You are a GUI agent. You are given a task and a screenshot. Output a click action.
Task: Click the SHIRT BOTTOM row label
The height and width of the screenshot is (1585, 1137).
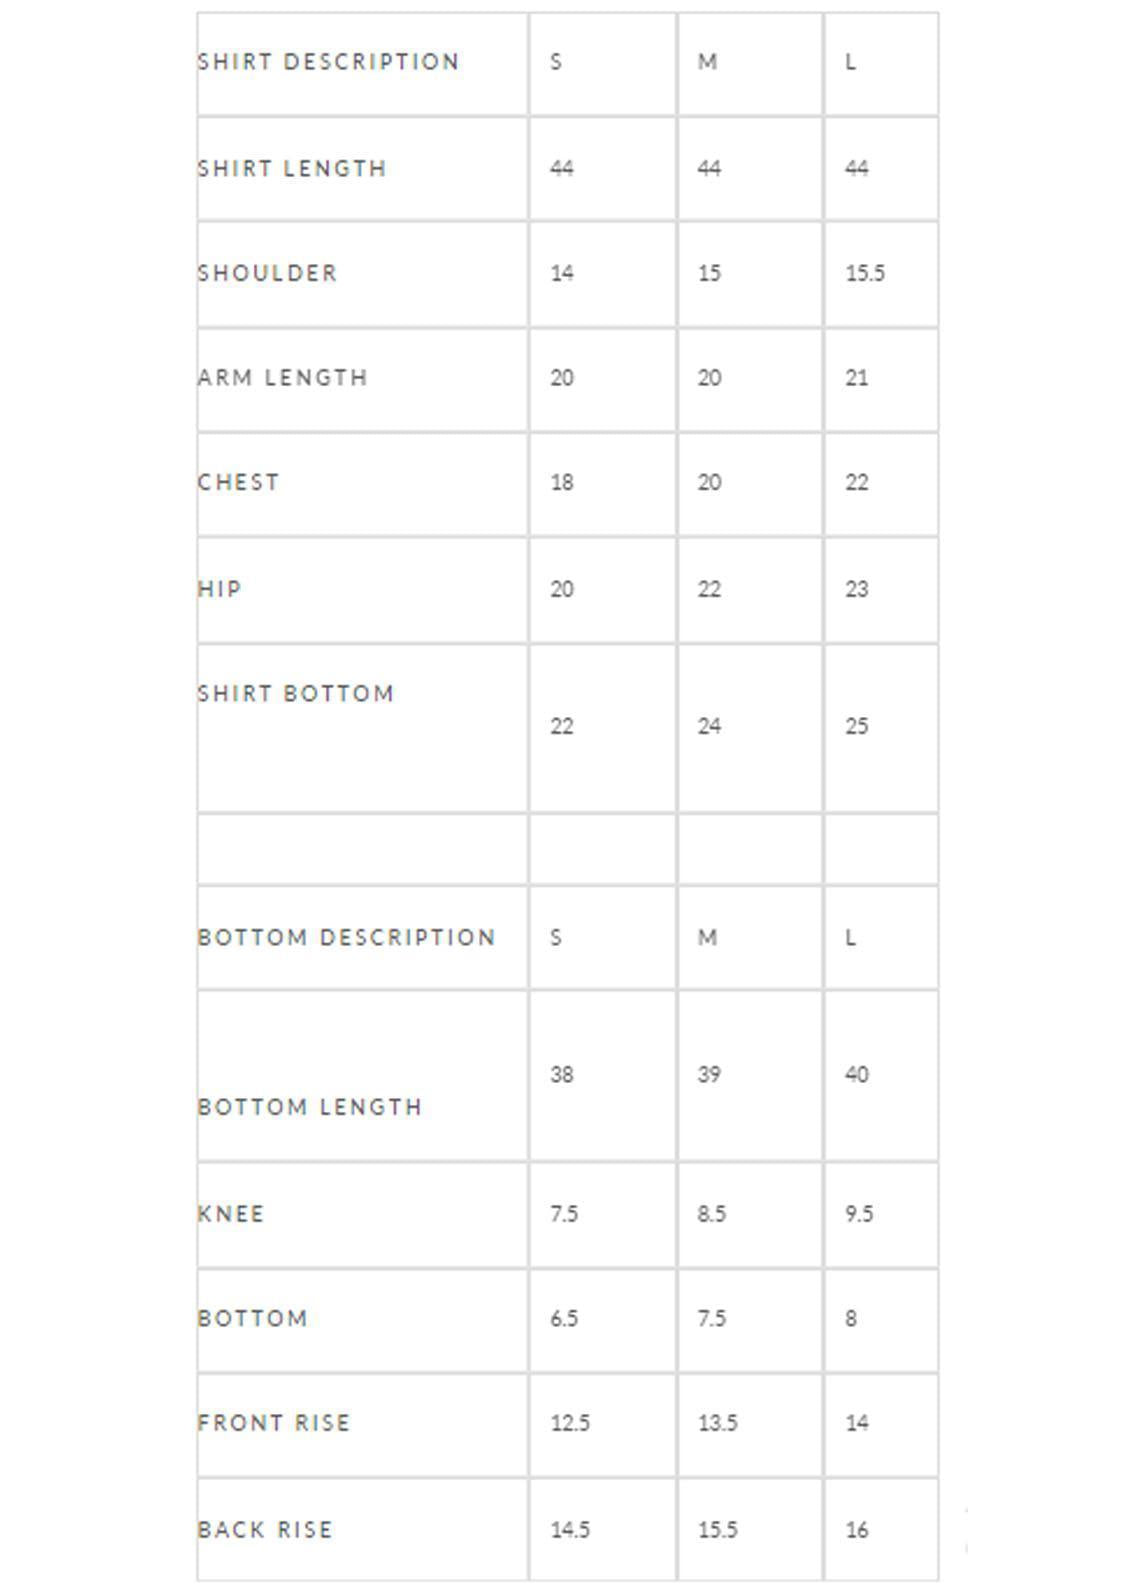[x=296, y=694]
